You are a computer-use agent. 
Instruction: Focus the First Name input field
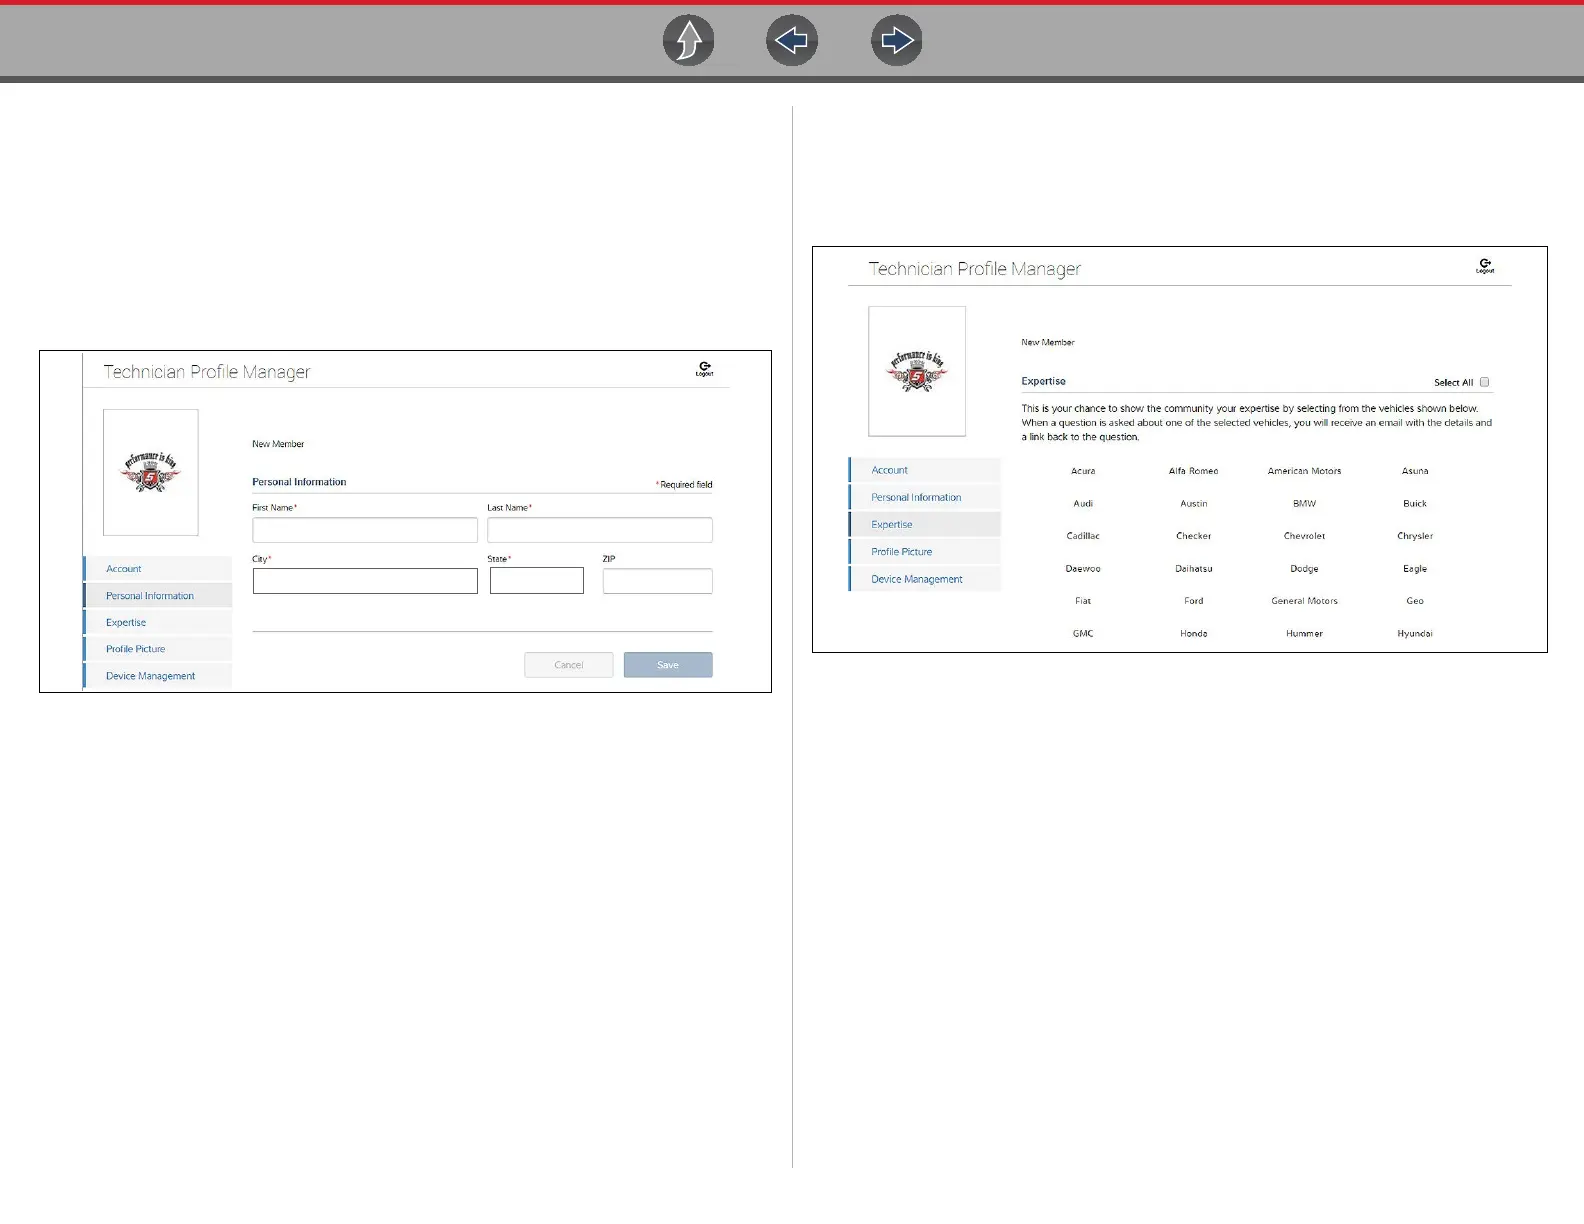point(365,530)
